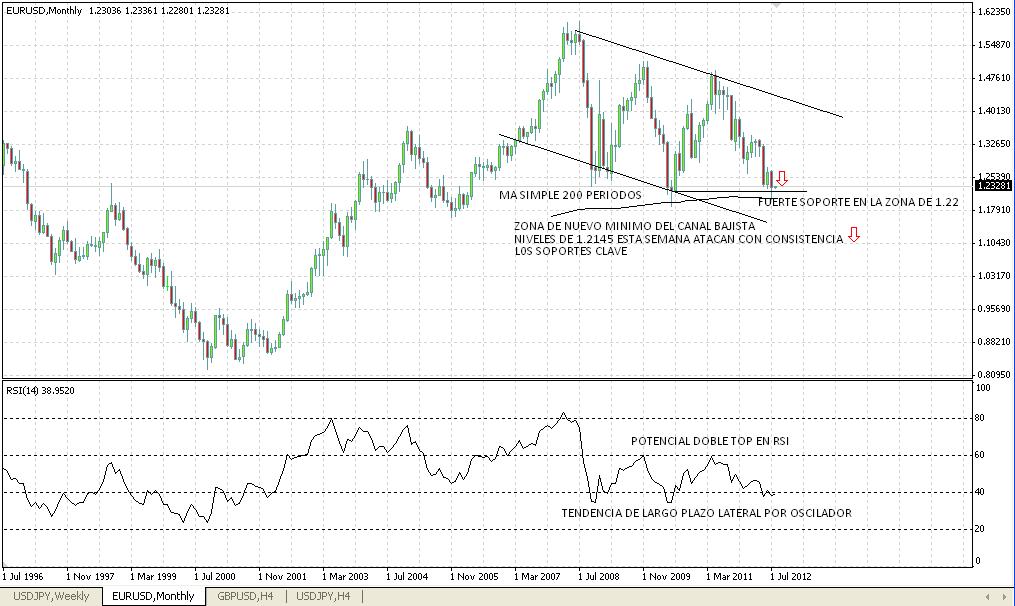The height and width of the screenshot is (606, 1015).
Task: Click the '1 Jul 1996' date label
Action: point(23,576)
